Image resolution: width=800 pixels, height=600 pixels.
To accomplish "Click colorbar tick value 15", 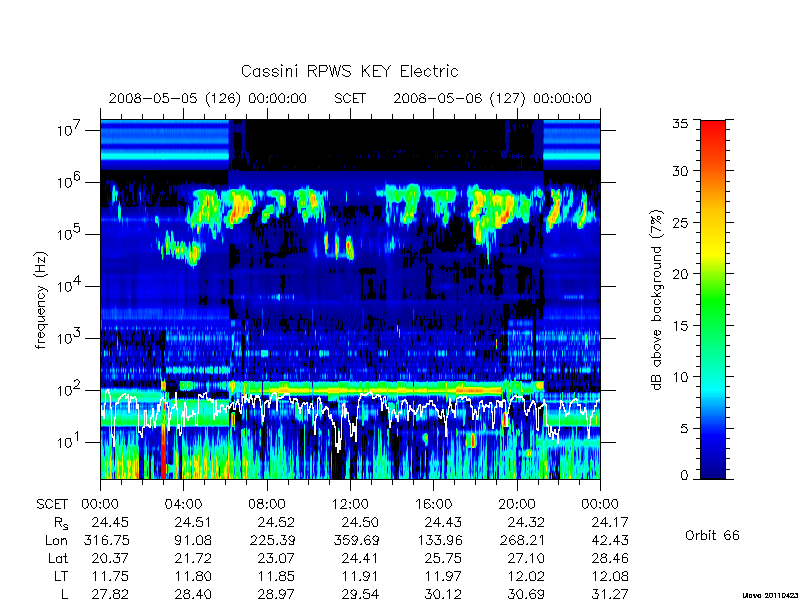I will [681, 326].
